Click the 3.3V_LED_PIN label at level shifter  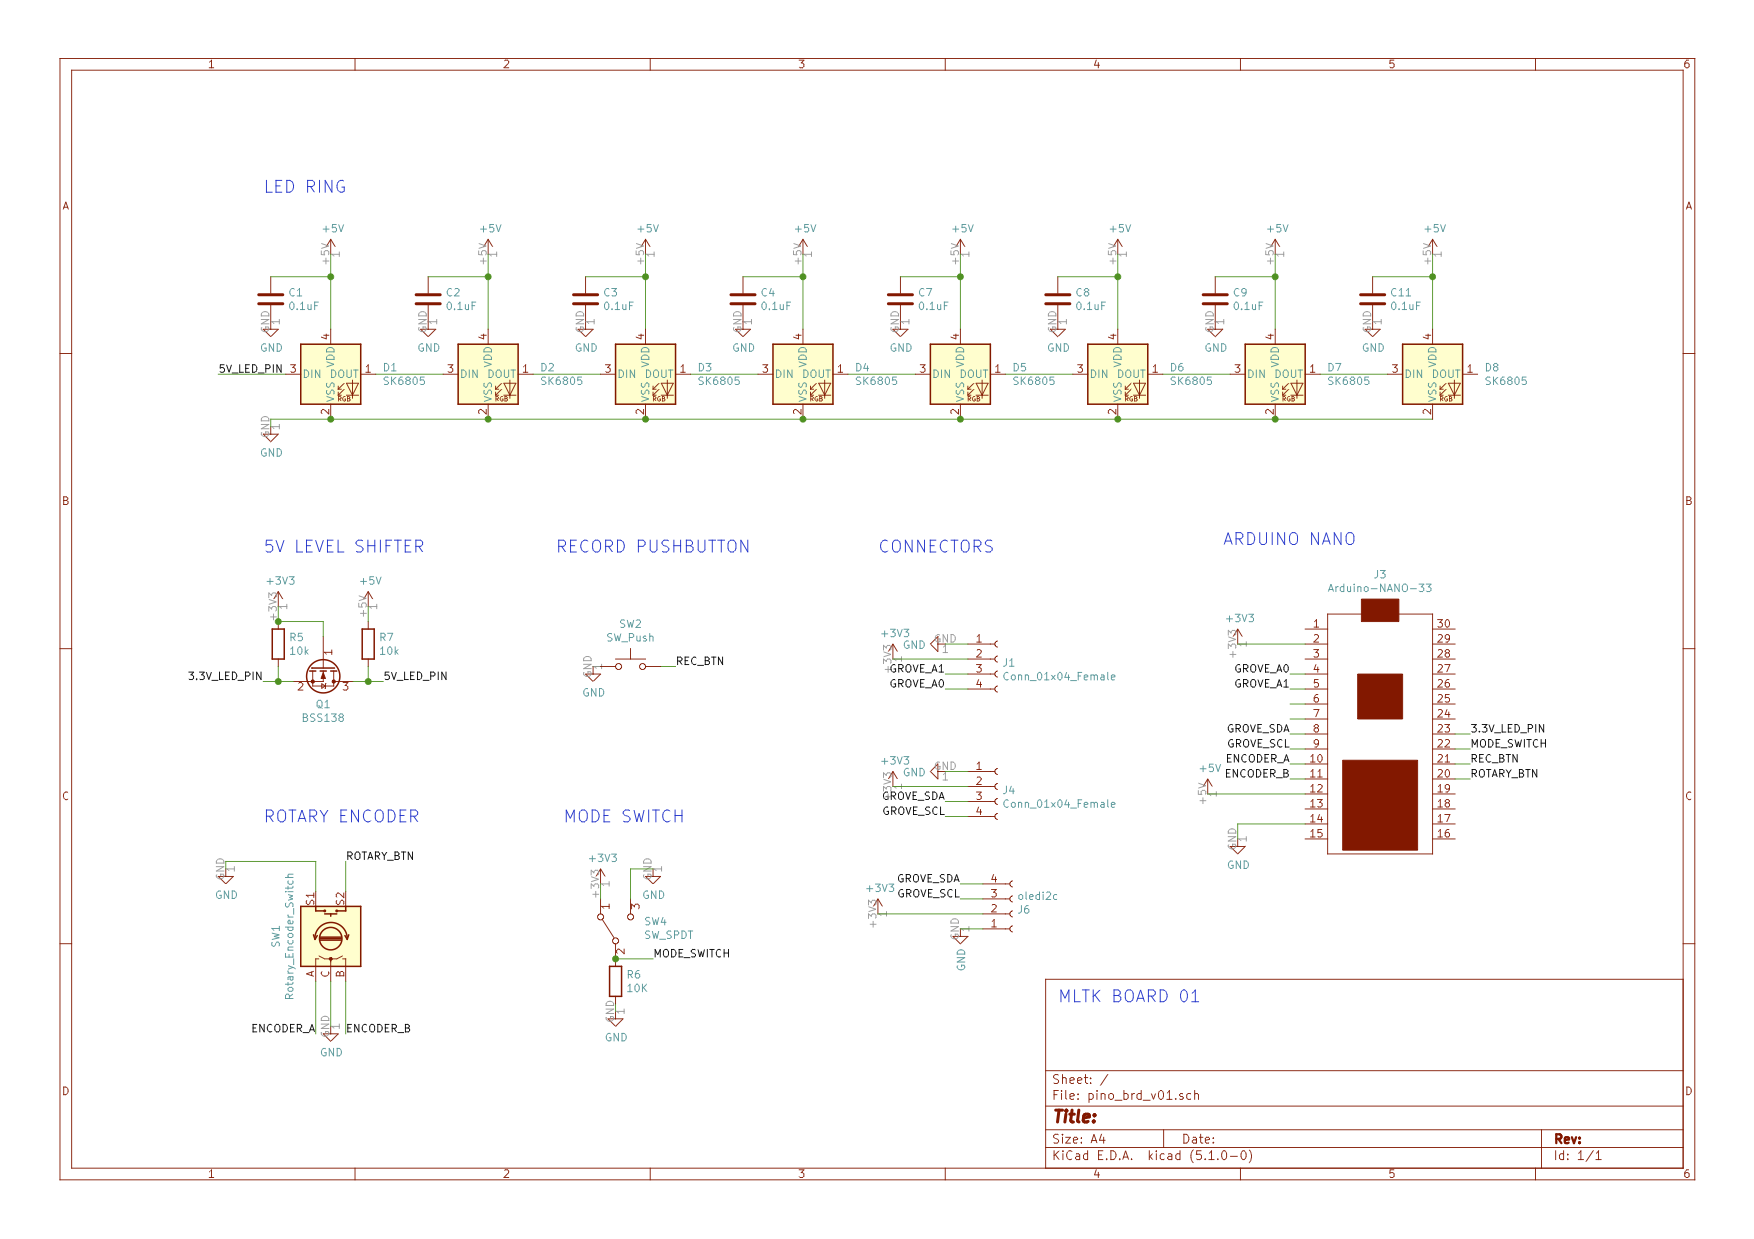225,676
